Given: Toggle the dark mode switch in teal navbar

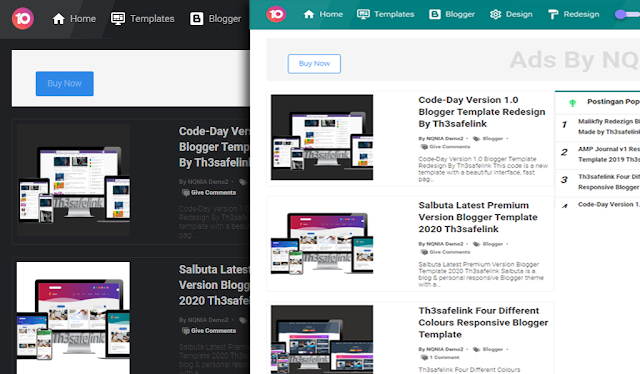Looking at the screenshot, I should (x=627, y=14).
